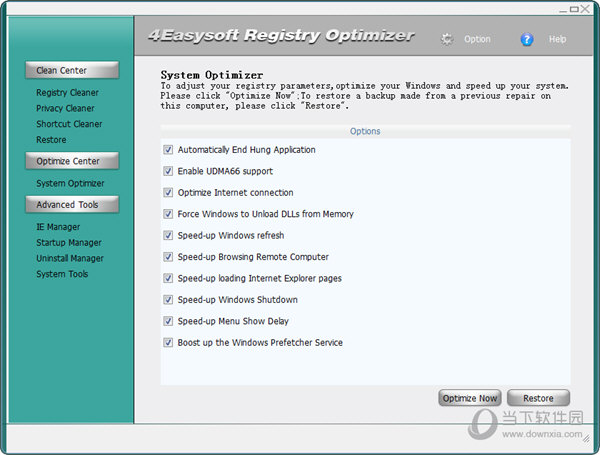This screenshot has height=455, width=600.
Task: Open the Help text link
Action: [x=557, y=39]
